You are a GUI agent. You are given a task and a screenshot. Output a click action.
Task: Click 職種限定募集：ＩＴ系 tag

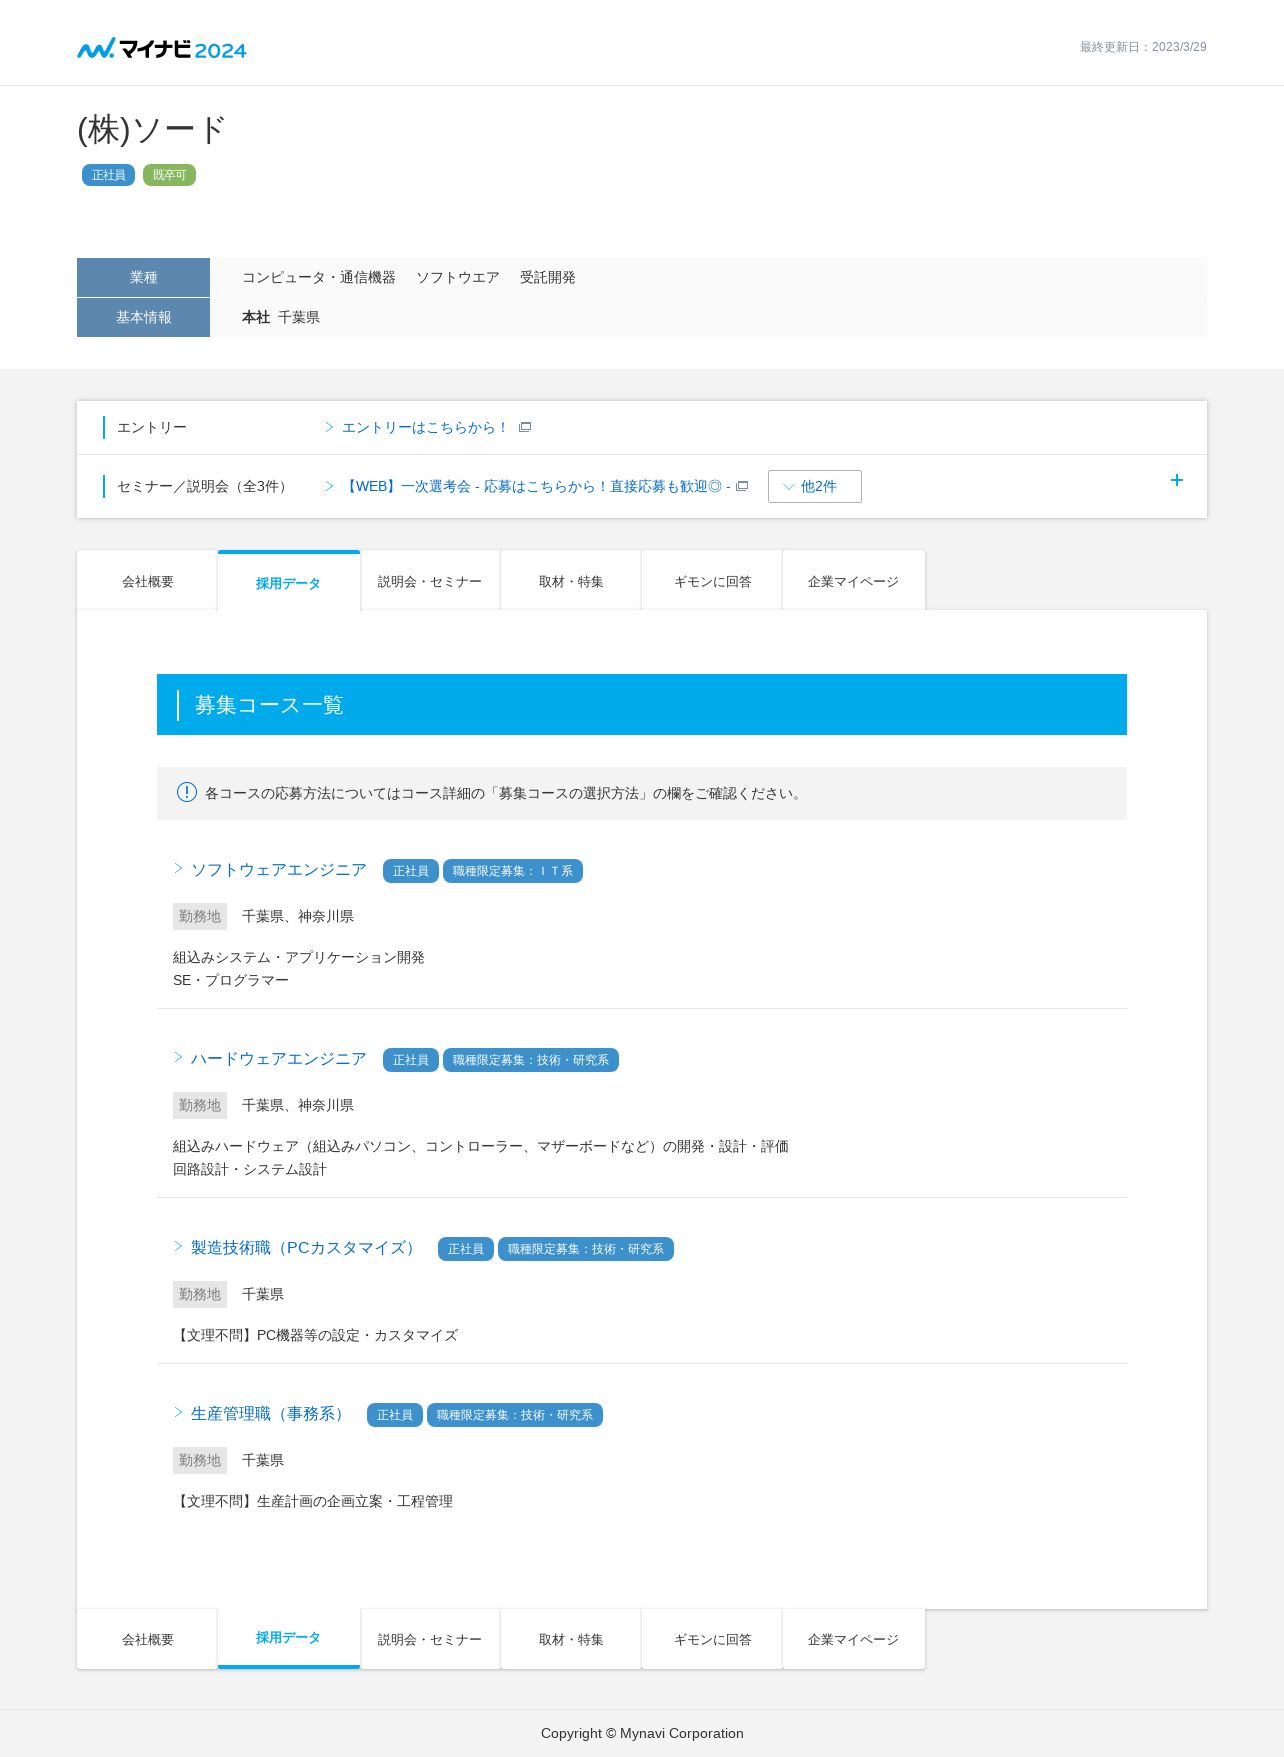coord(513,871)
